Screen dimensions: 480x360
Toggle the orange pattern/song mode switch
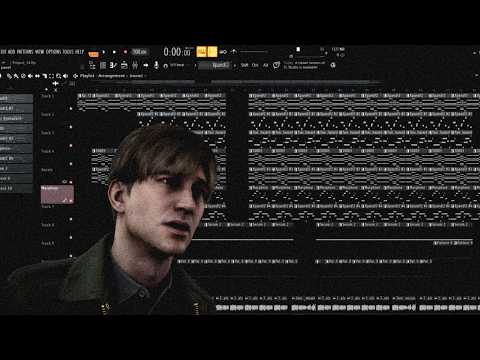[94, 53]
